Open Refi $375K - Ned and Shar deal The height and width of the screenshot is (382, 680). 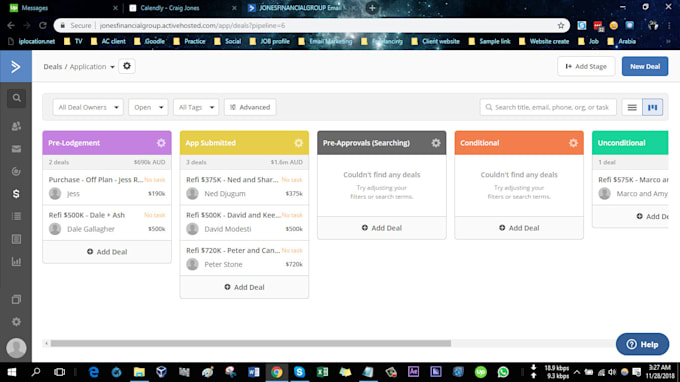pos(244,187)
